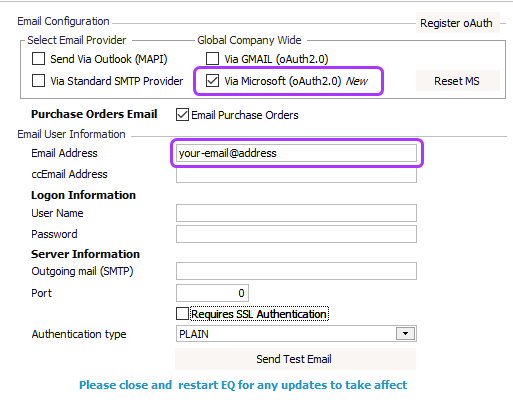Click the 'Select Email Provider' group label
Image resolution: width=513 pixels, height=400 pixels.
click(x=77, y=40)
